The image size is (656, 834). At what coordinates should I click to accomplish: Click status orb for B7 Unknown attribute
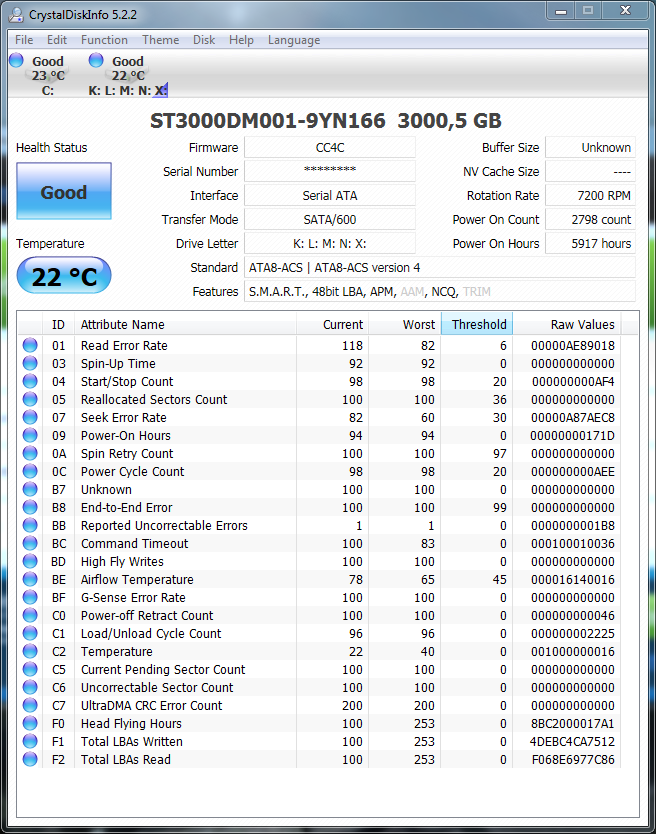[30, 489]
